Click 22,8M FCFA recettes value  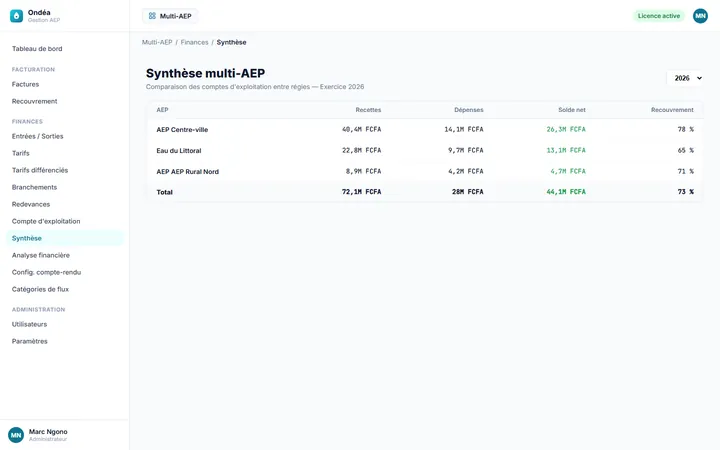pos(361,150)
